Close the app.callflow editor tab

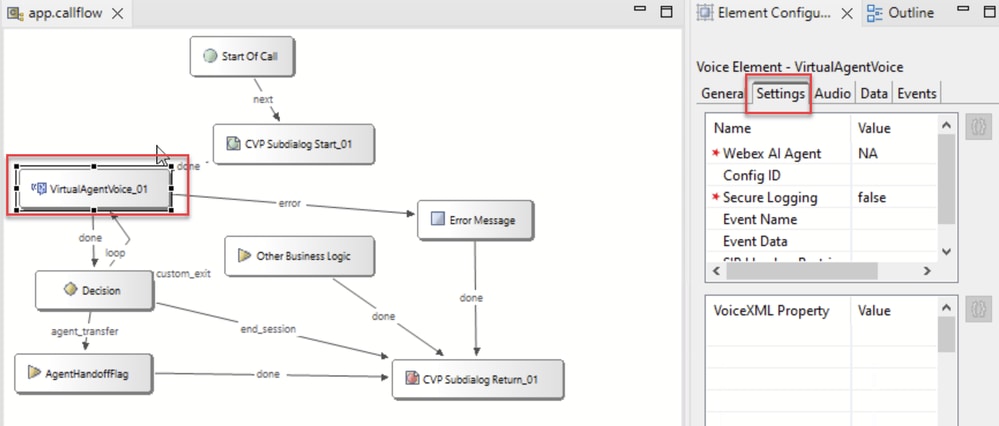point(118,13)
